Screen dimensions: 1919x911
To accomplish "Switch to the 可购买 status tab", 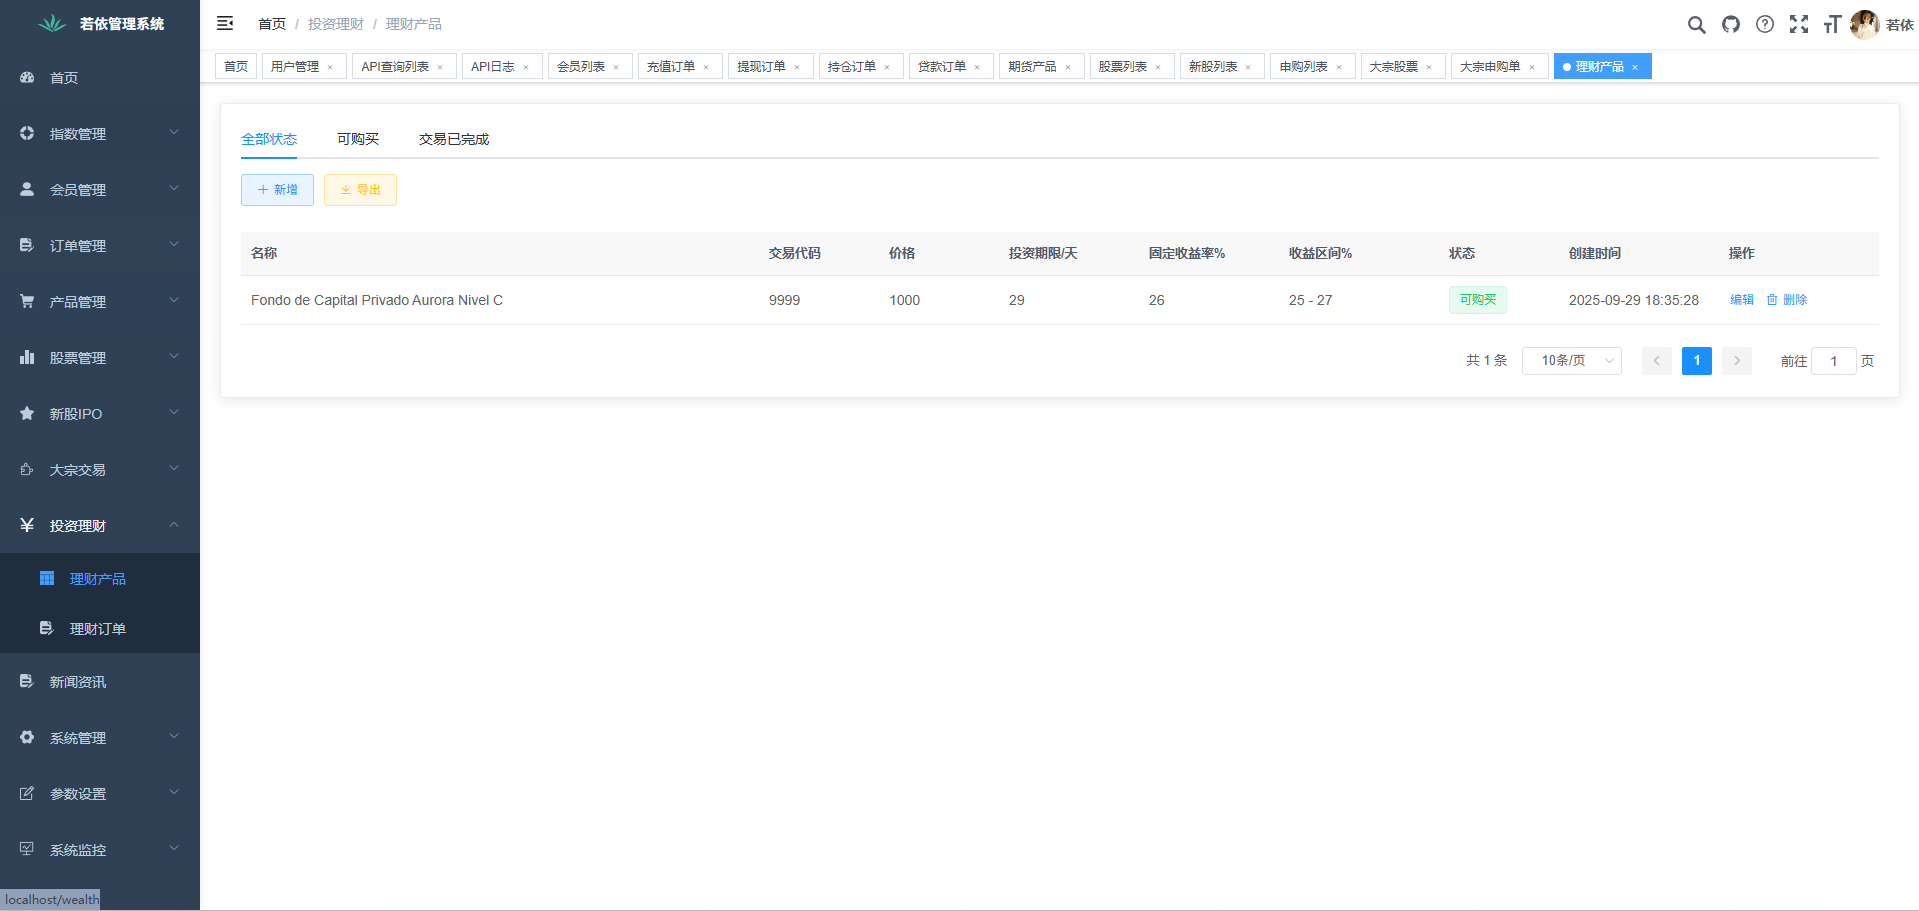I will [x=357, y=139].
